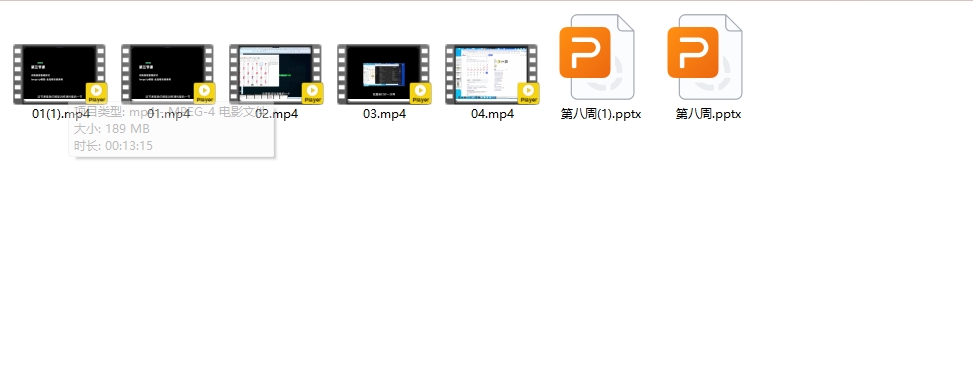Select the 03.mp4 video thumbnail
This screenshot has height=368, width=973.
point(383,74)
